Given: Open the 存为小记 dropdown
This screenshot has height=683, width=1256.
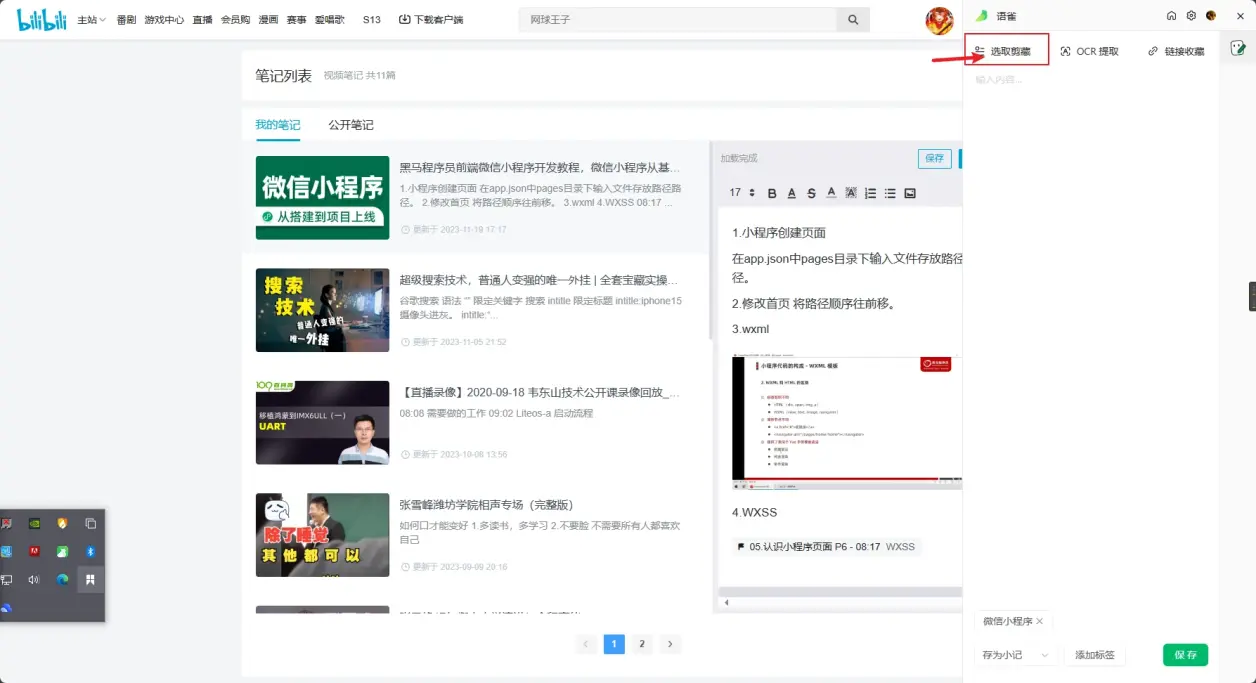Looking at the screenshot, I should click(x=1016, y=655).
